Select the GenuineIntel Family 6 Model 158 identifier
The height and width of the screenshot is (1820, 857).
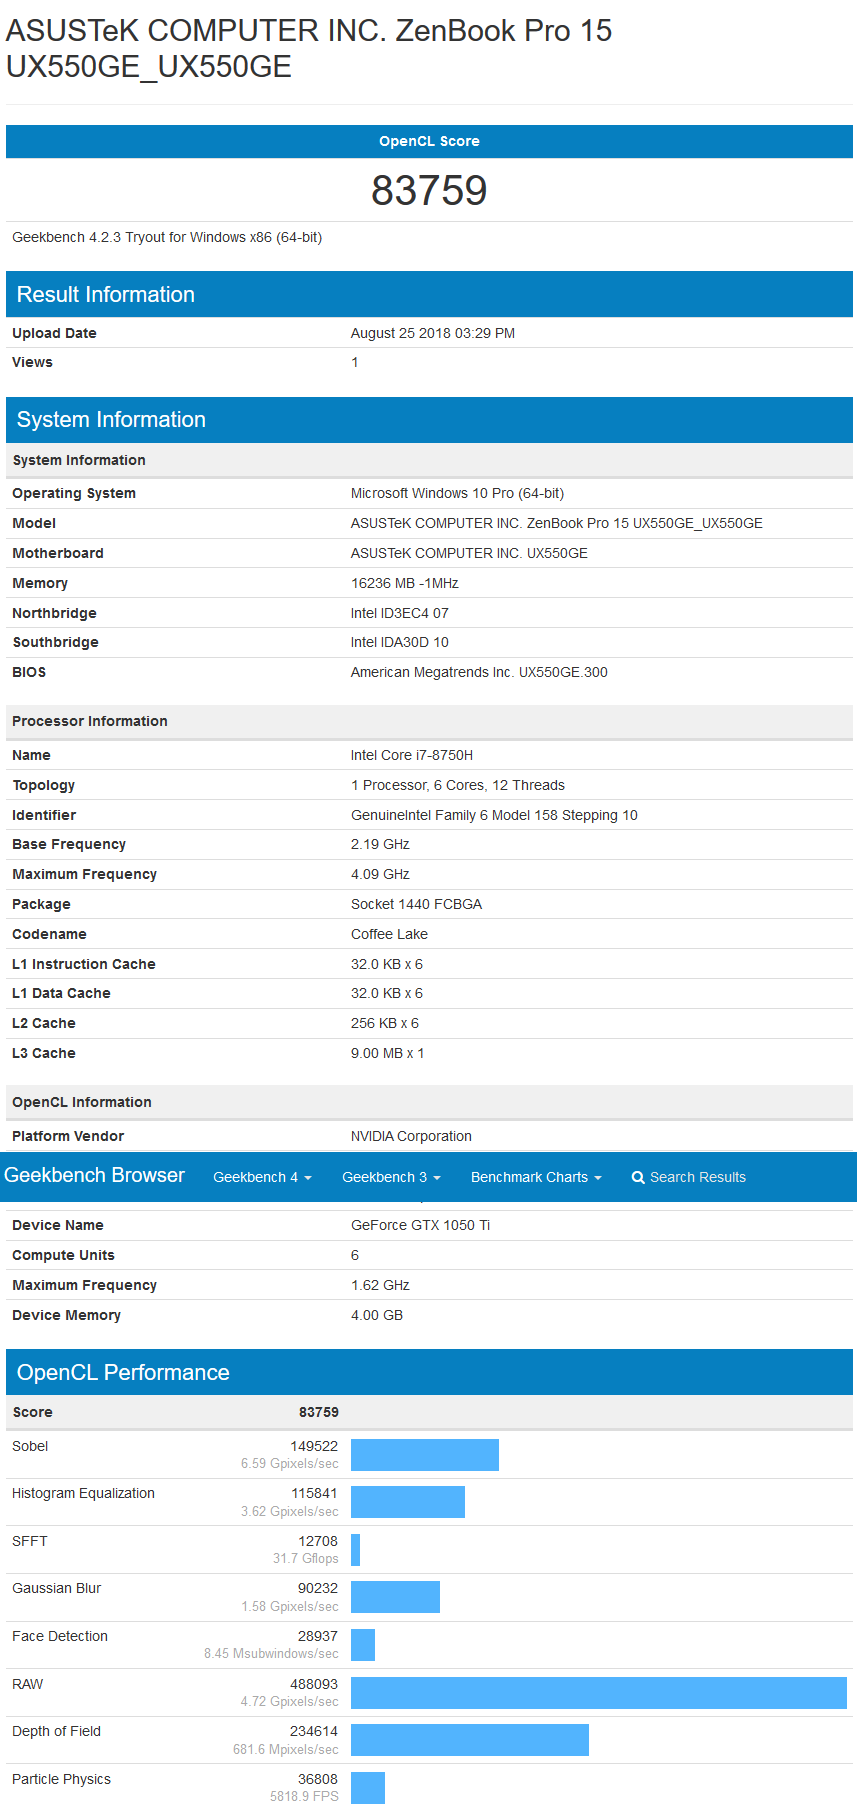pyautogui.click(x=494, y=815)
